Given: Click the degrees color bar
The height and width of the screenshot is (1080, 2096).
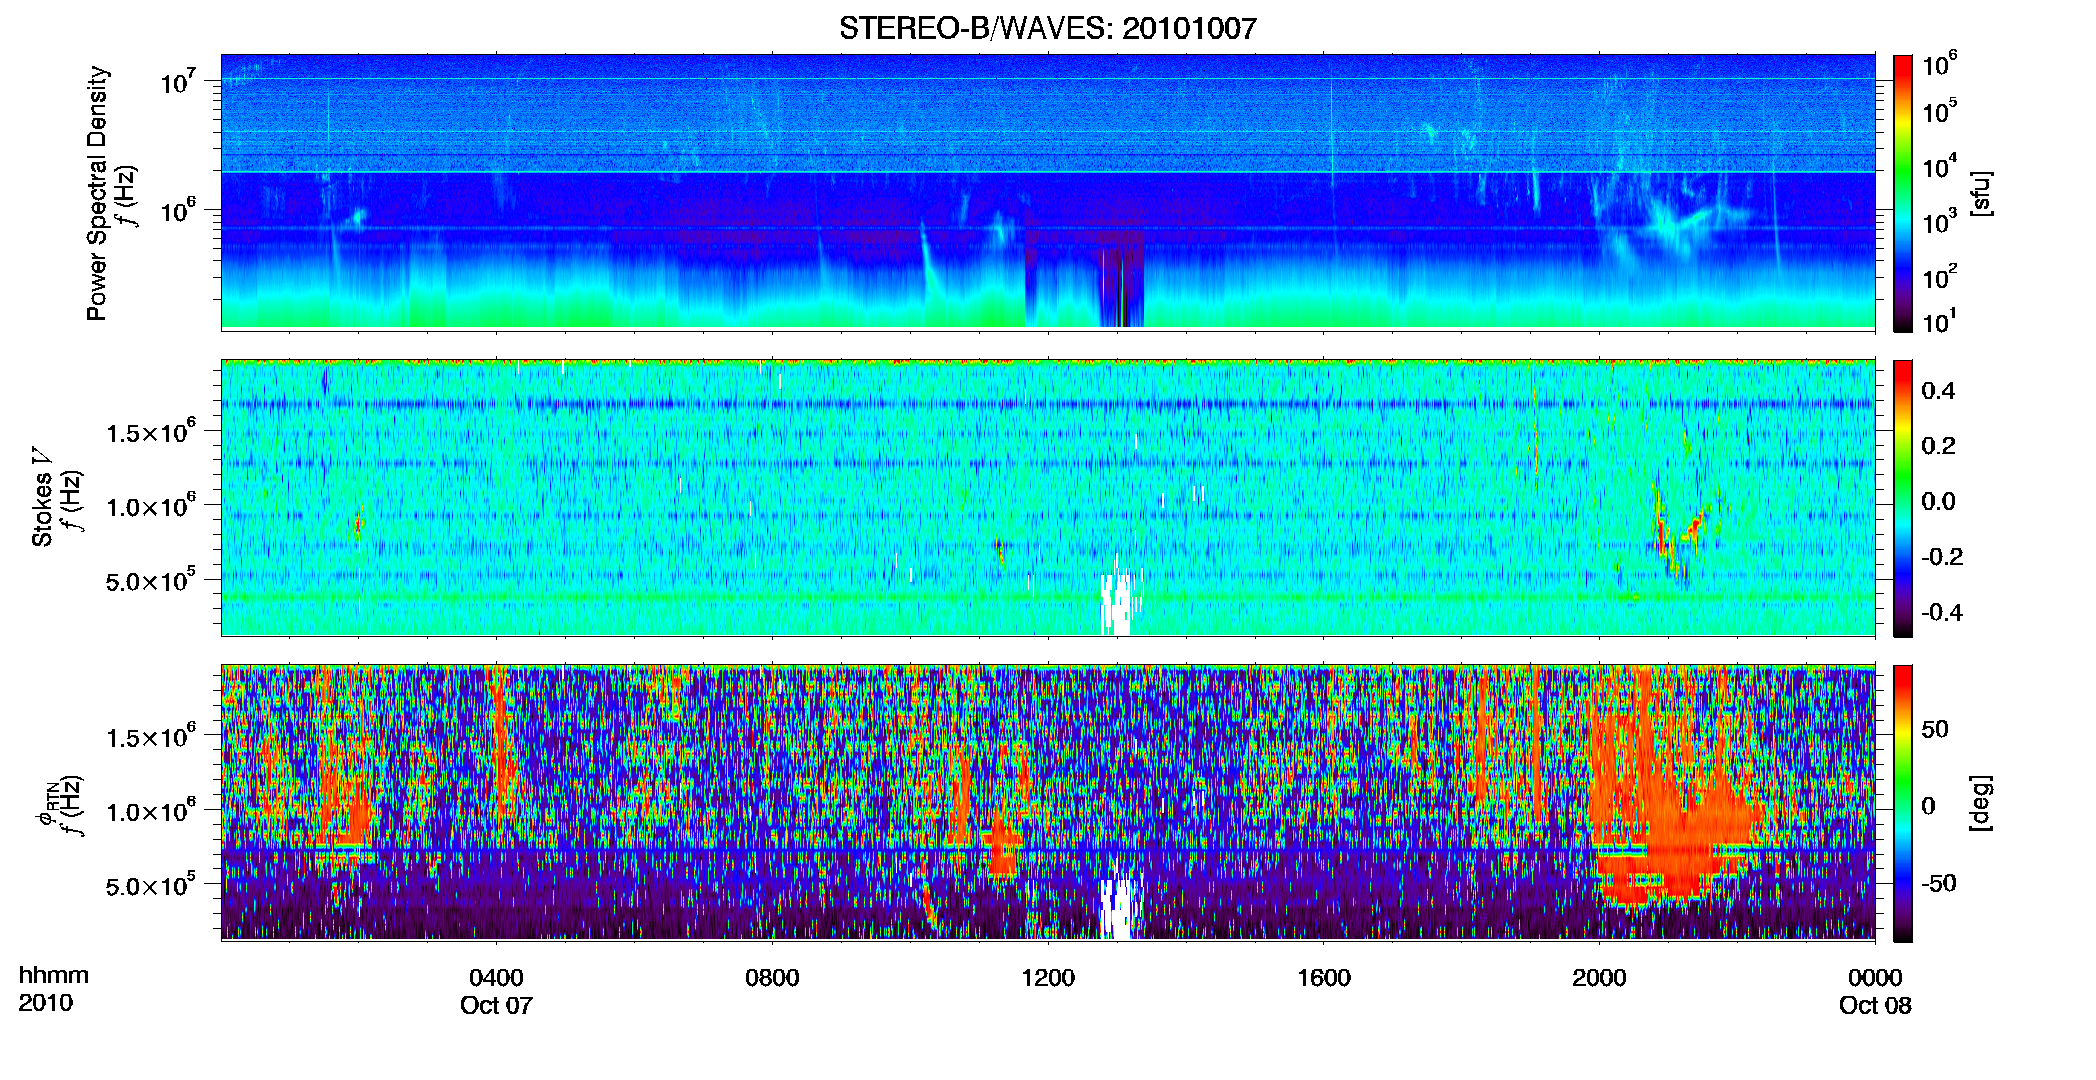Looking at the screenshot, I should (x=1903, y=803).
